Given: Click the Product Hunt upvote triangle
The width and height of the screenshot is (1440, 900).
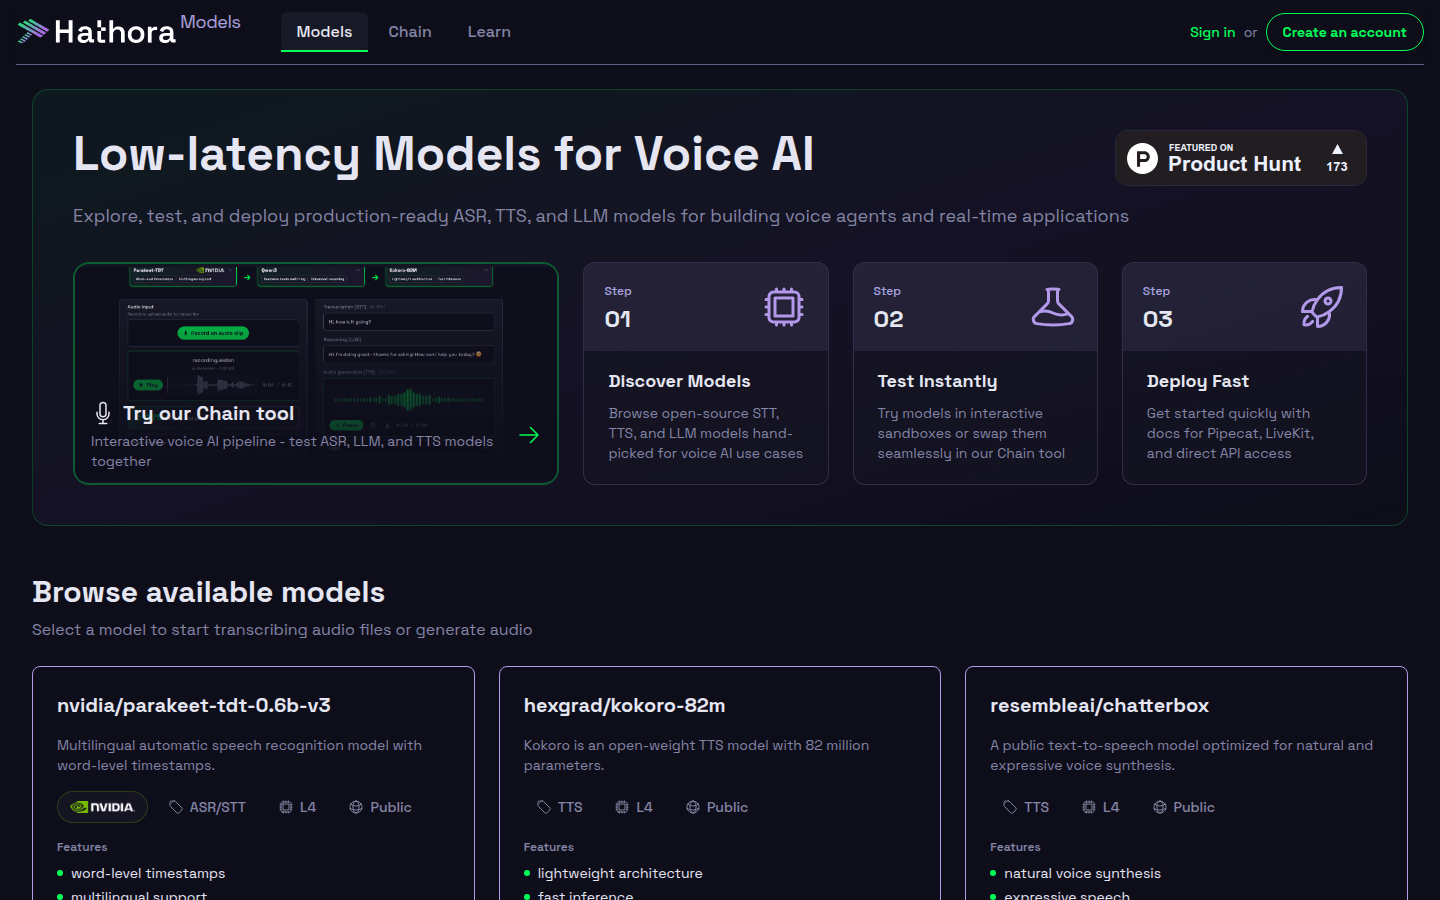Looking at the screenshot, I should (x=1337, y=149).
